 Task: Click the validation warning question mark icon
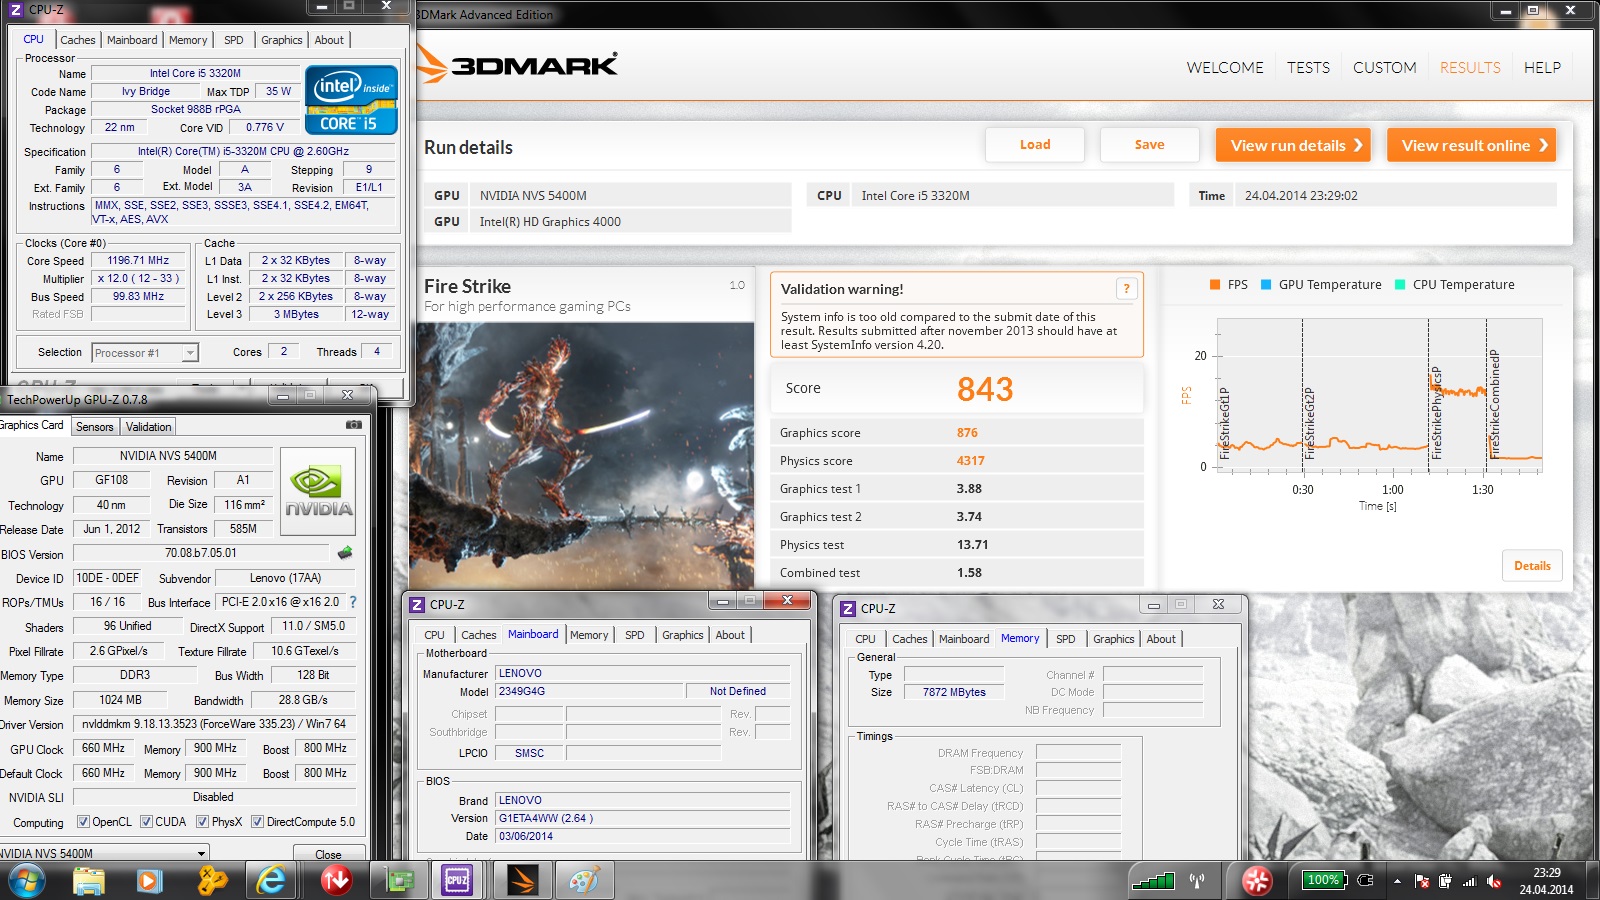(x=1126, y=289)
